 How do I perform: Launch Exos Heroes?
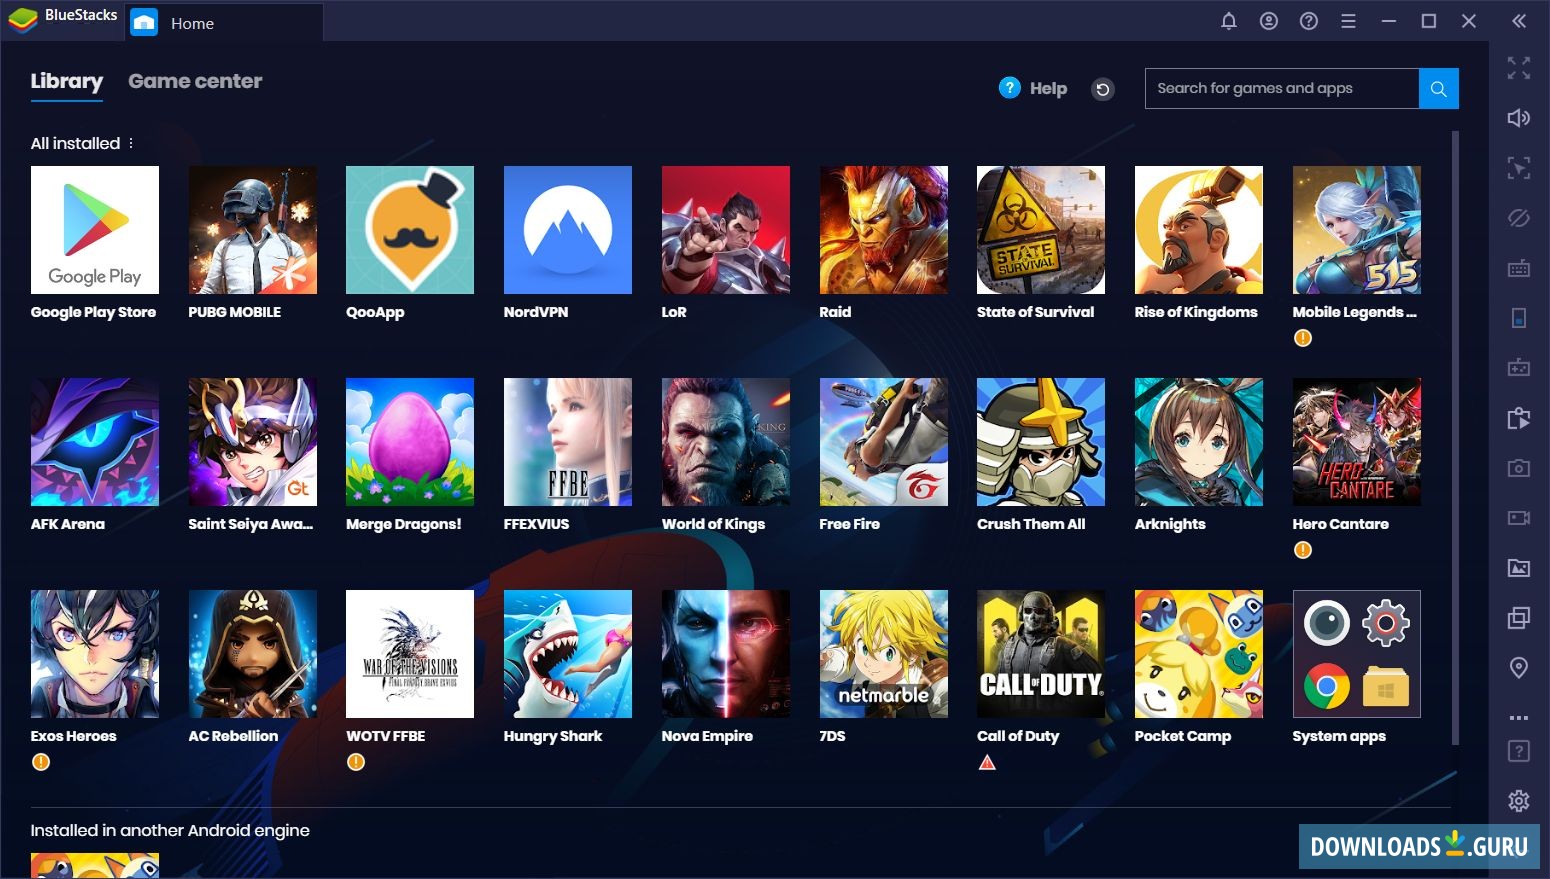point(95,654)
